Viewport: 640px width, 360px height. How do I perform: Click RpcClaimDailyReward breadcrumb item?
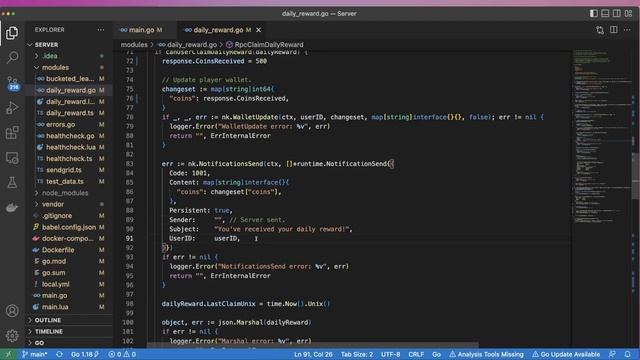click(264, 44)
